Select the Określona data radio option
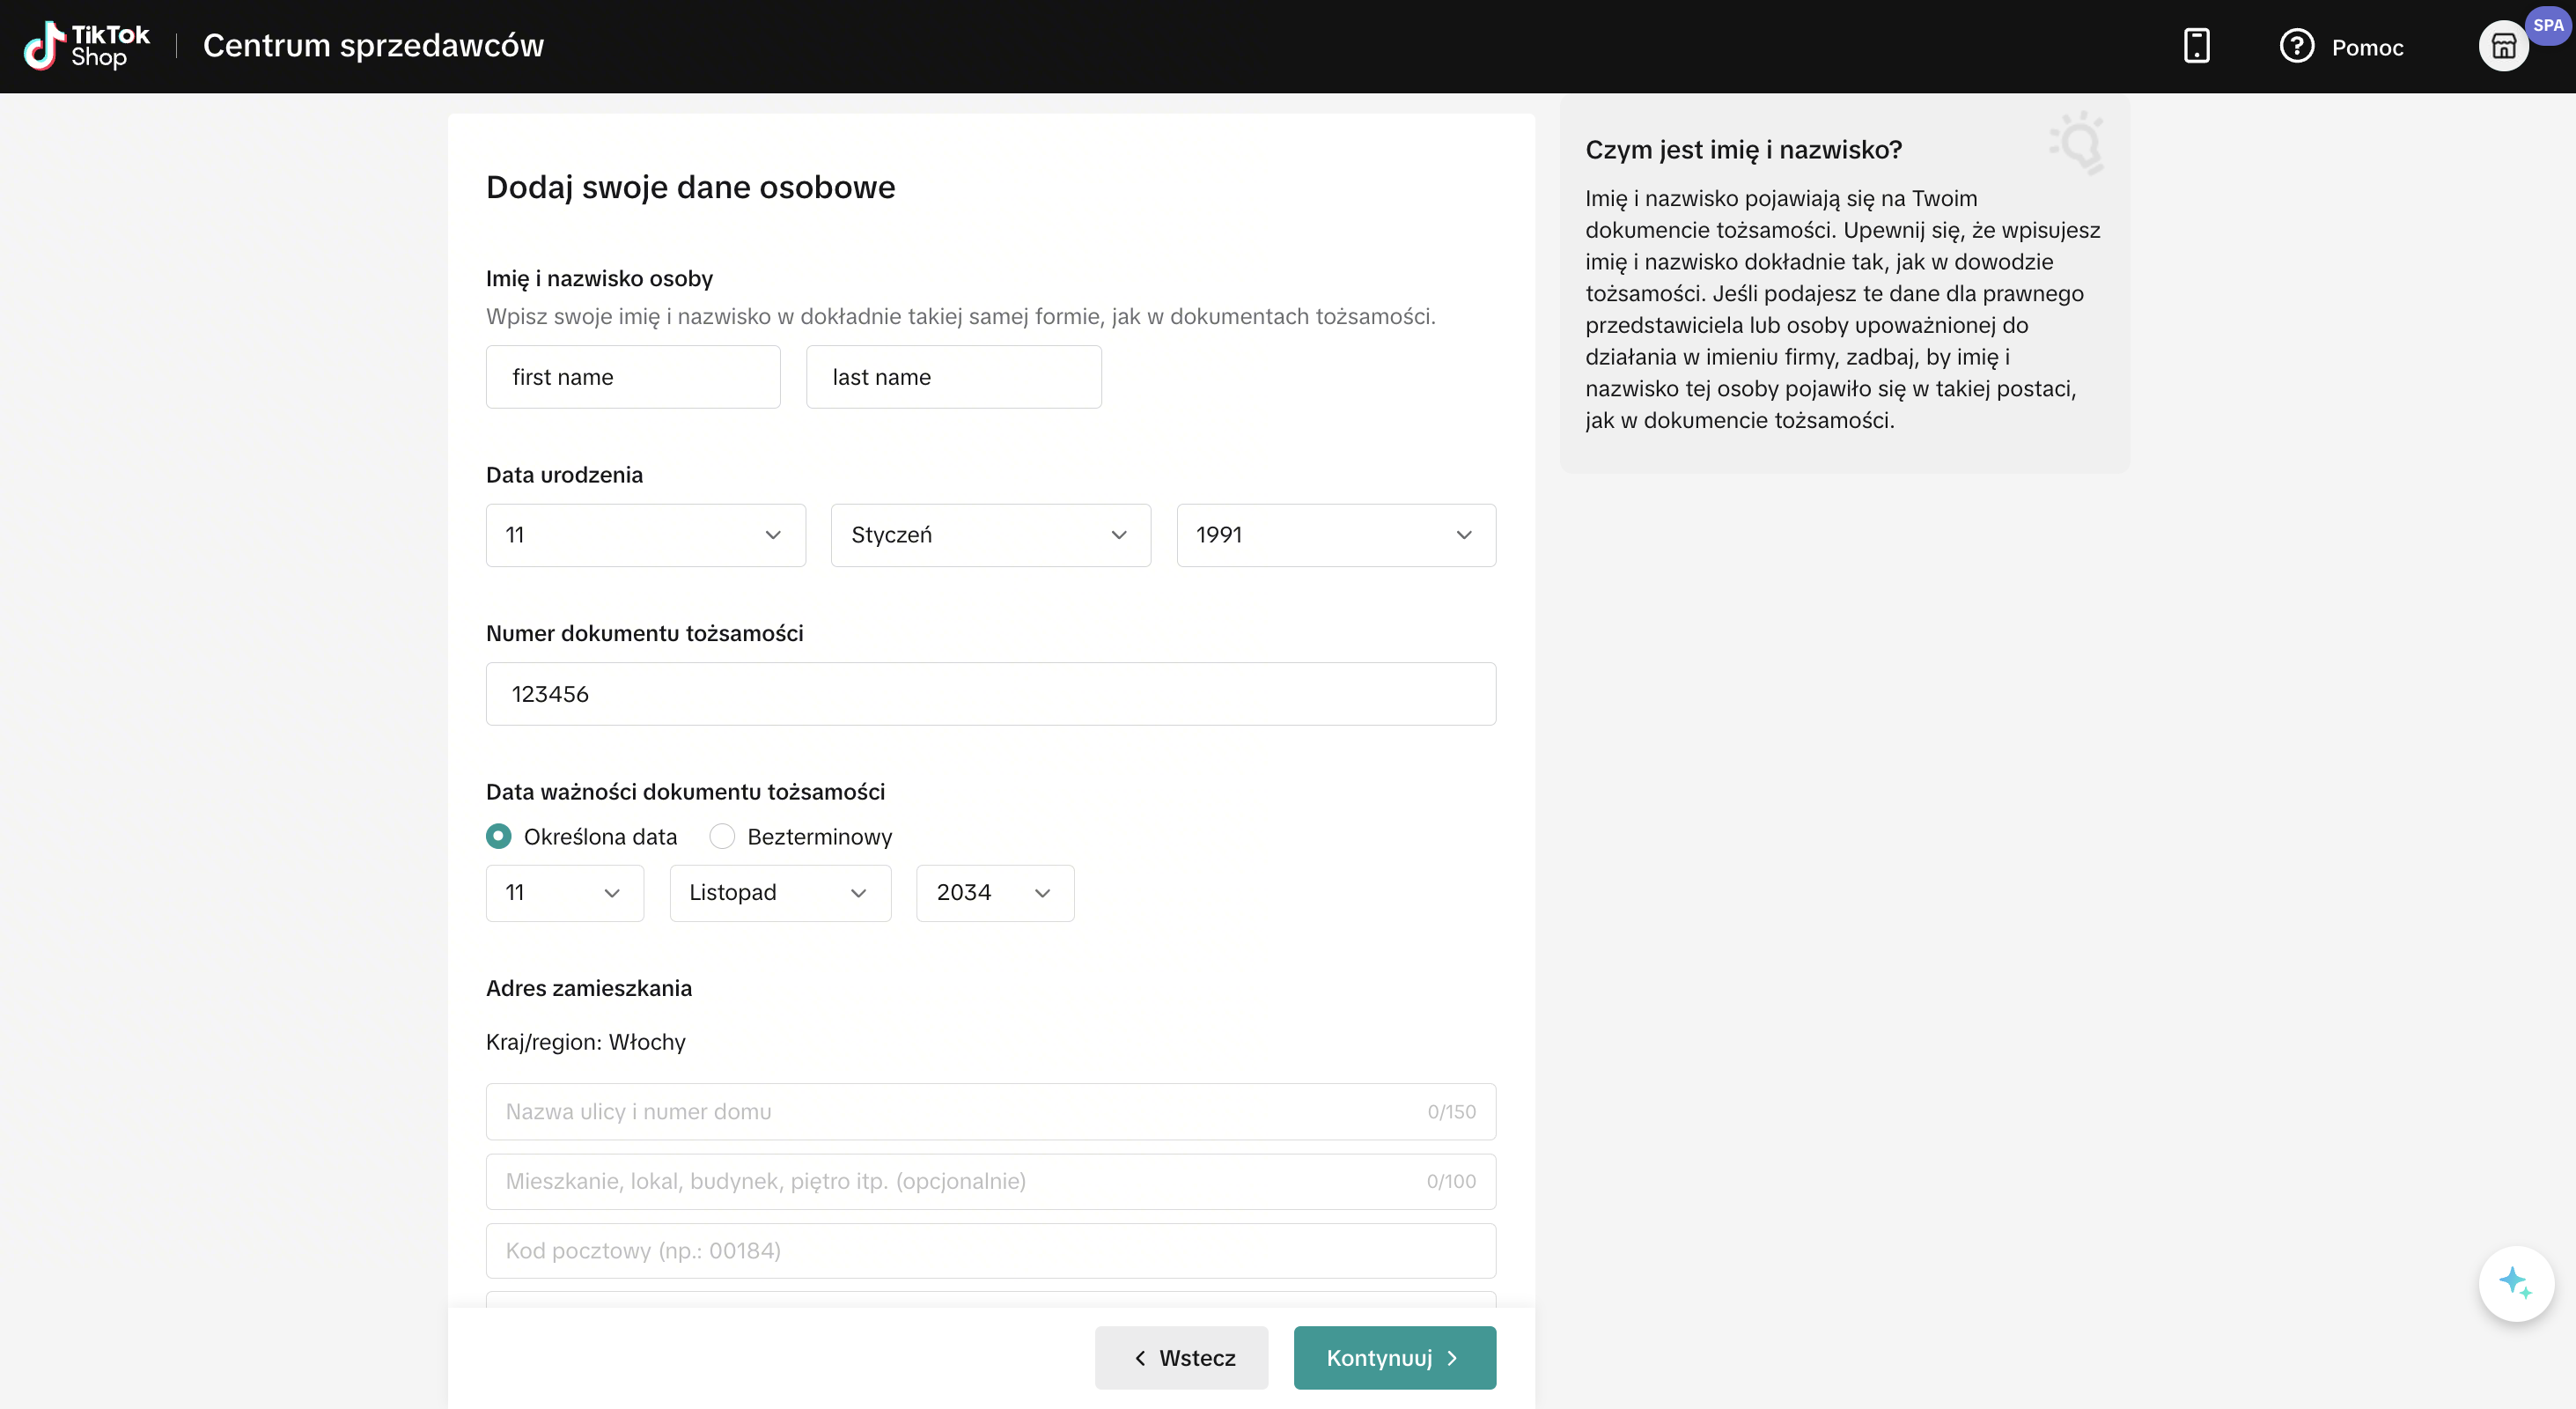Image resolution: width=2576 pixels, height=1409 pixels. [498, 836]
